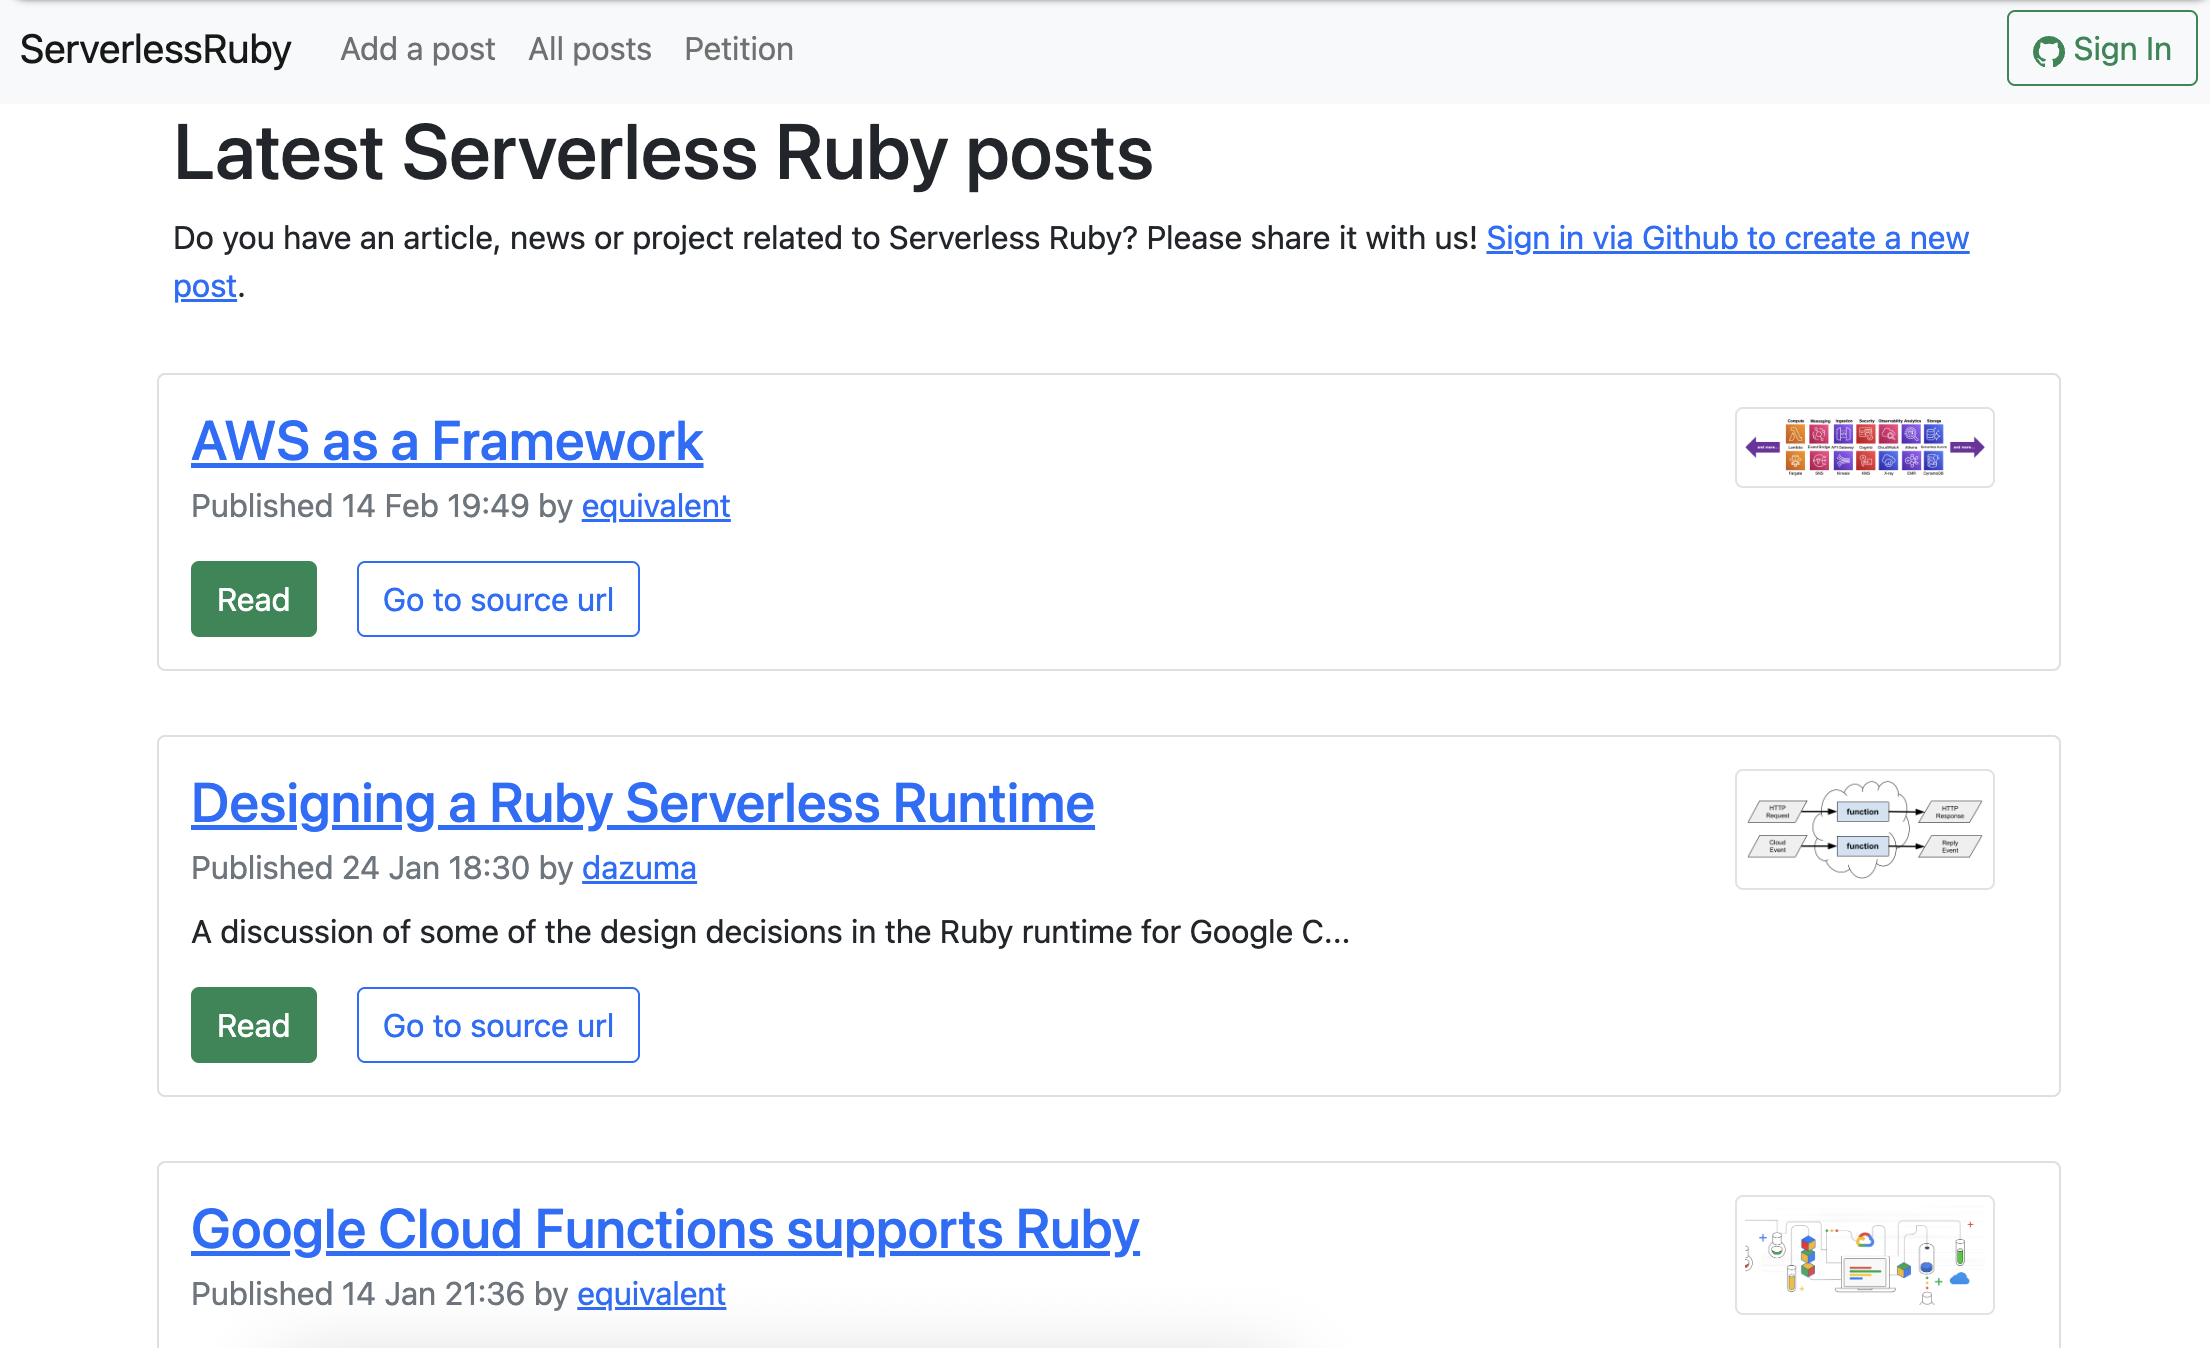Open the Add a post menu item

(x=417, y=49)
